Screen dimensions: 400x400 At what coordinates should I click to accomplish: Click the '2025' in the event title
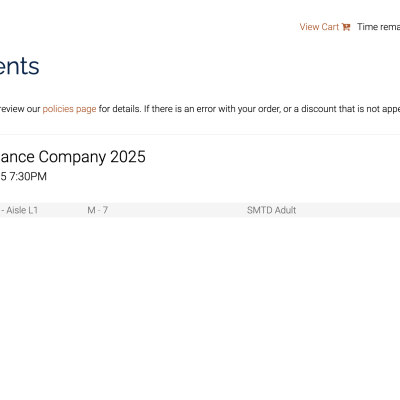[128, 157]
